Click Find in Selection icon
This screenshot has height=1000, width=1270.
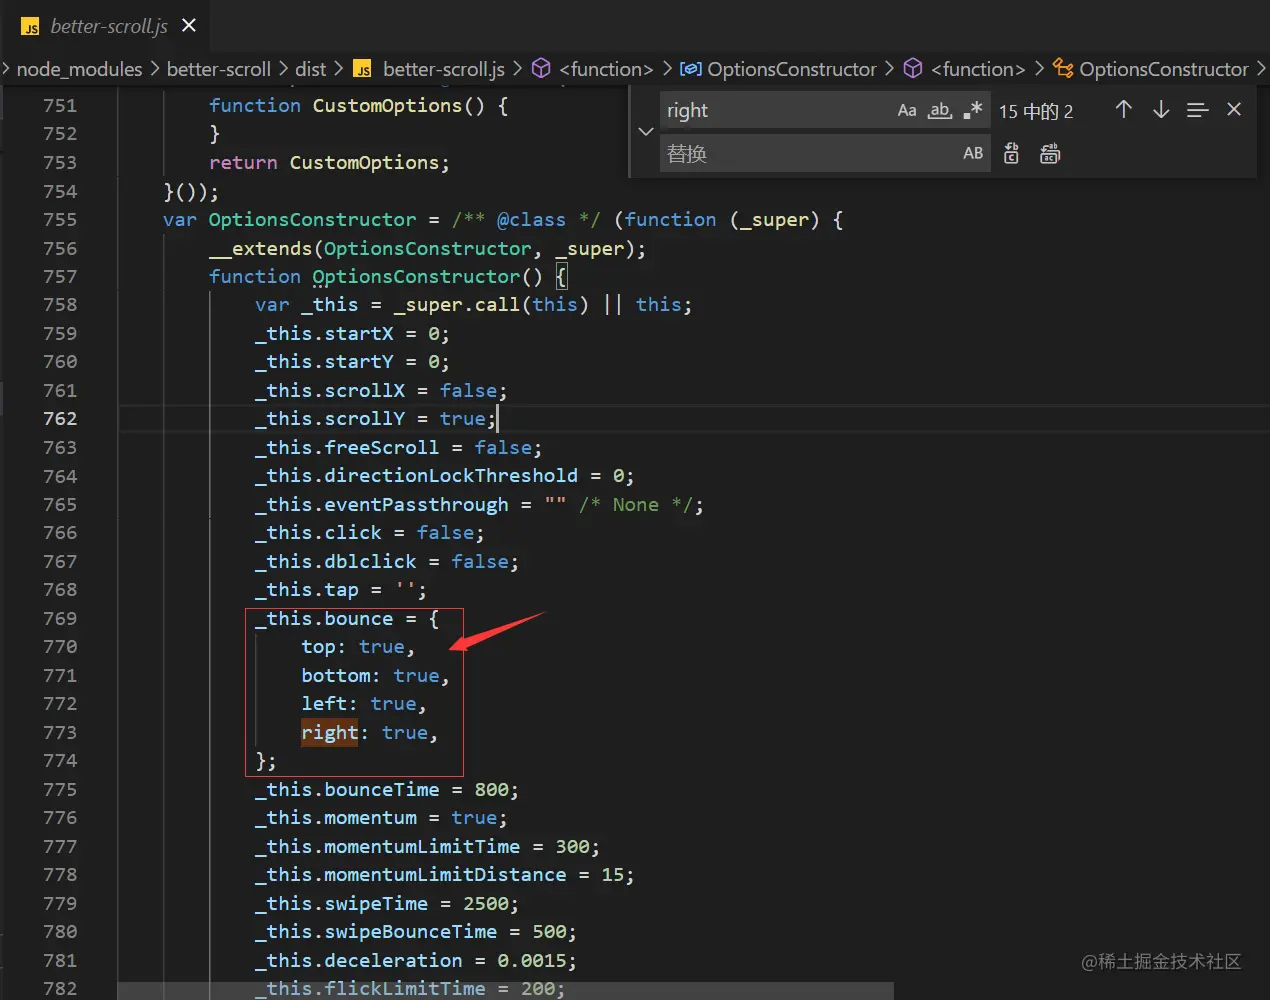coord(1197,110)
